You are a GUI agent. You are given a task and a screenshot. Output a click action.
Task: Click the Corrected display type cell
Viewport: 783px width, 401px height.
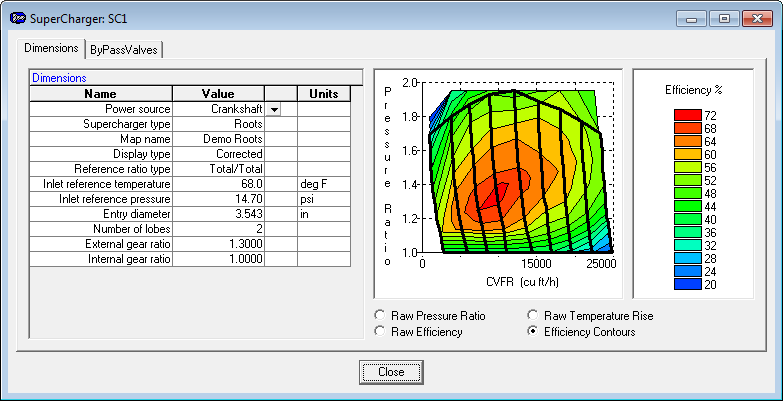coord(218,154)
